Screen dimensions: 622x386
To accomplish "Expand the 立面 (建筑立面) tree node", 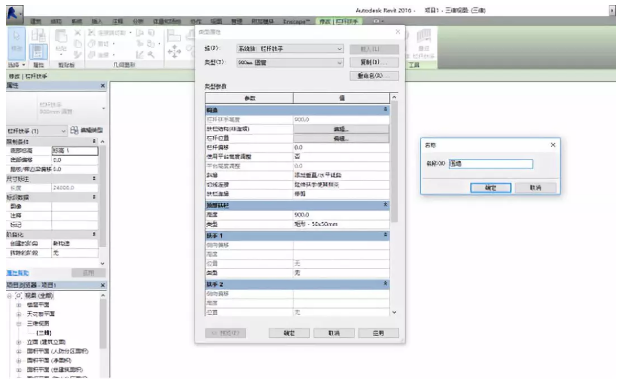I will tap(19, 342).
